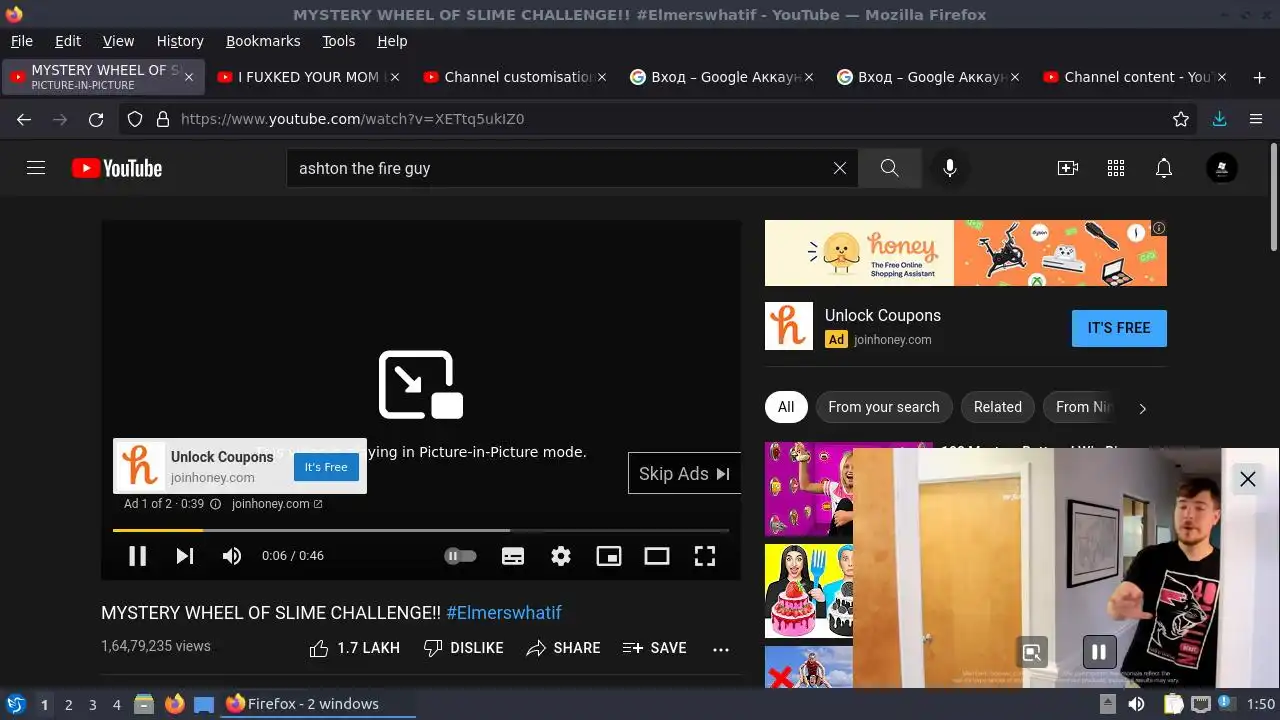Mute the player volume

pos(232,556)
